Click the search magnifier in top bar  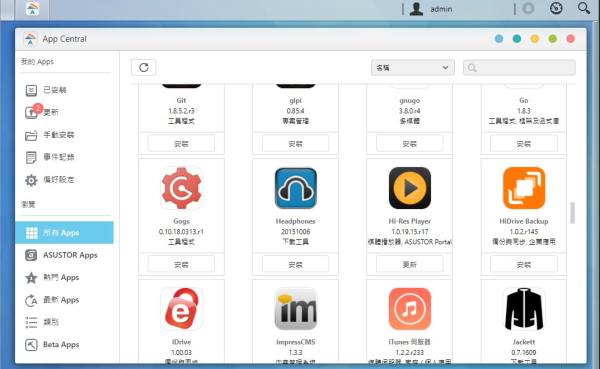[583, 8]
